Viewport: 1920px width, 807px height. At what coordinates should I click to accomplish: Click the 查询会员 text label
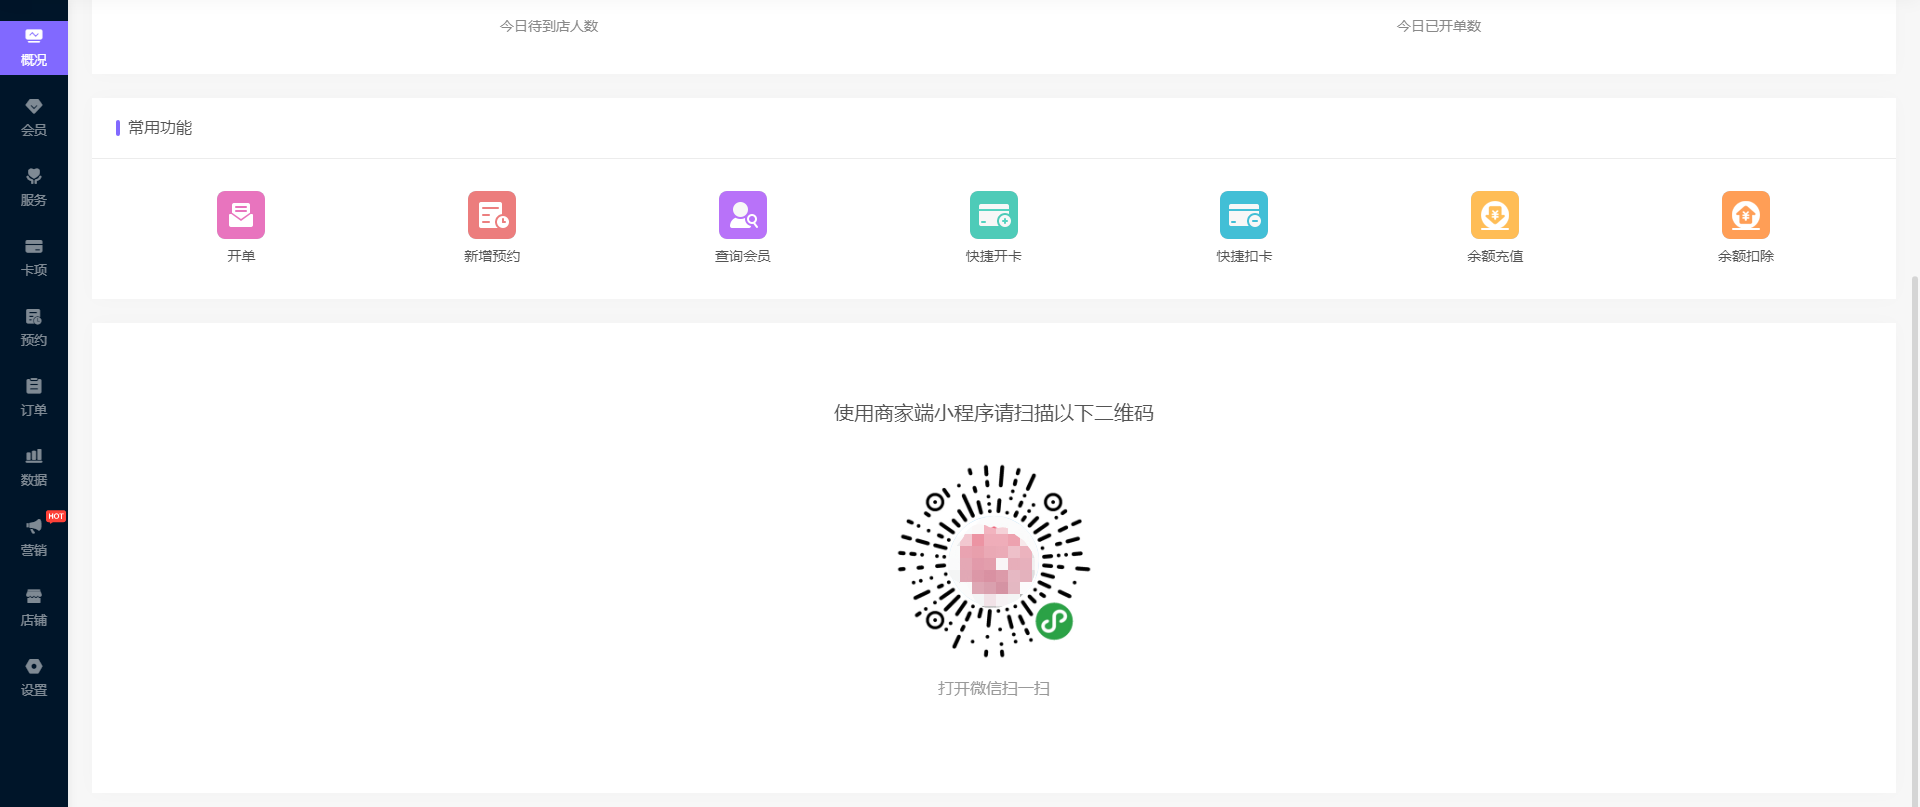[x=743, y=256]
